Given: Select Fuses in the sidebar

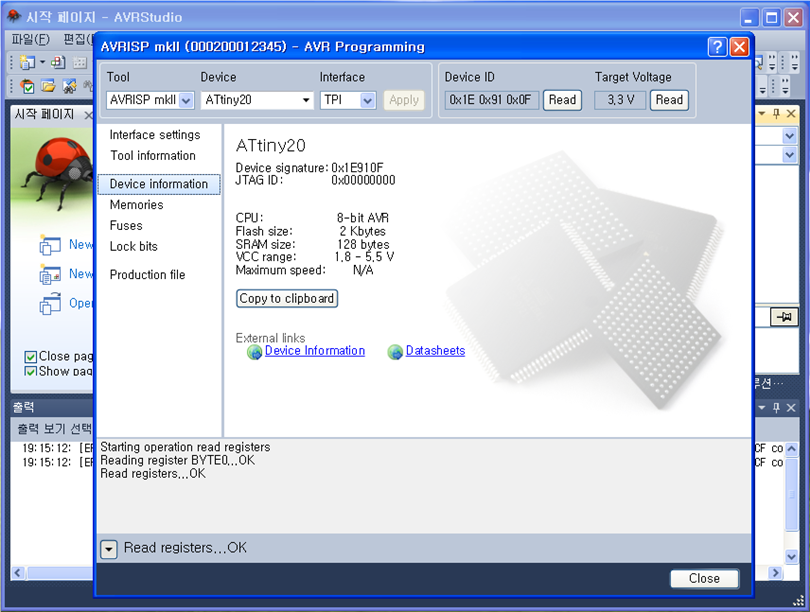Looking at the screenshot, I should click(126, 226).
